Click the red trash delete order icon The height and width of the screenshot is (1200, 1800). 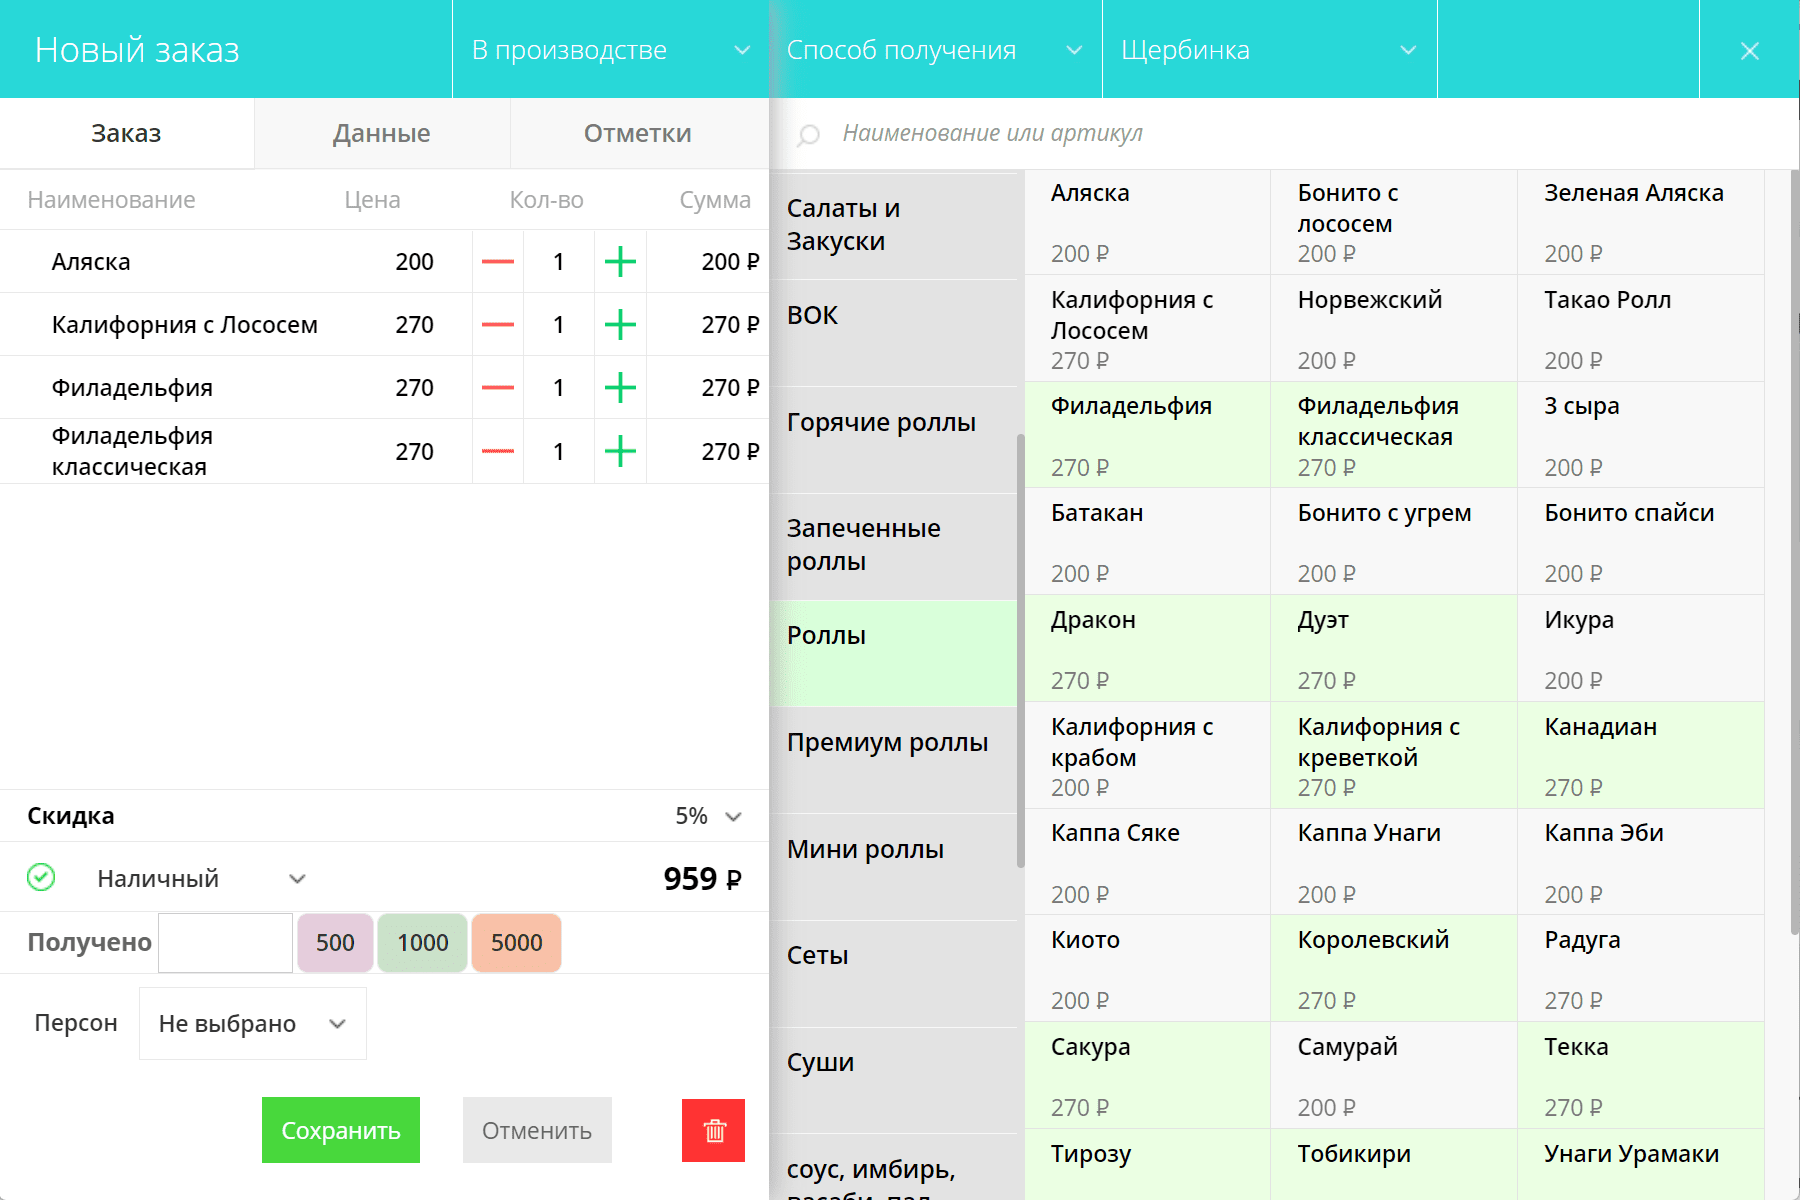pos(714,1131)
